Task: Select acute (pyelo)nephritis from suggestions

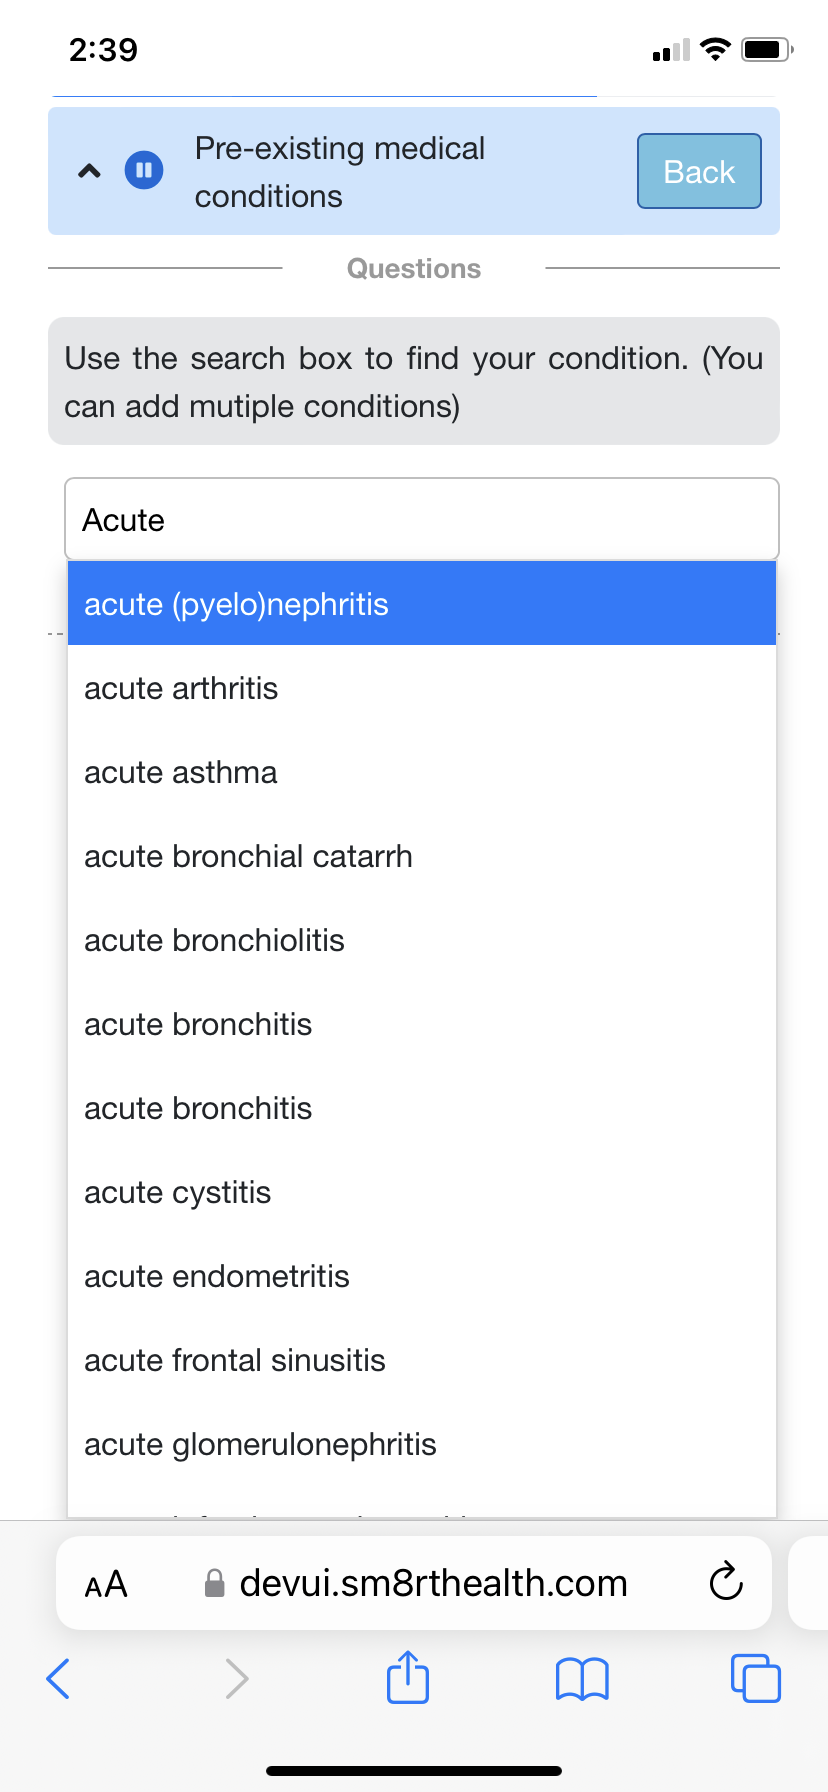Action: coord(421,604)
